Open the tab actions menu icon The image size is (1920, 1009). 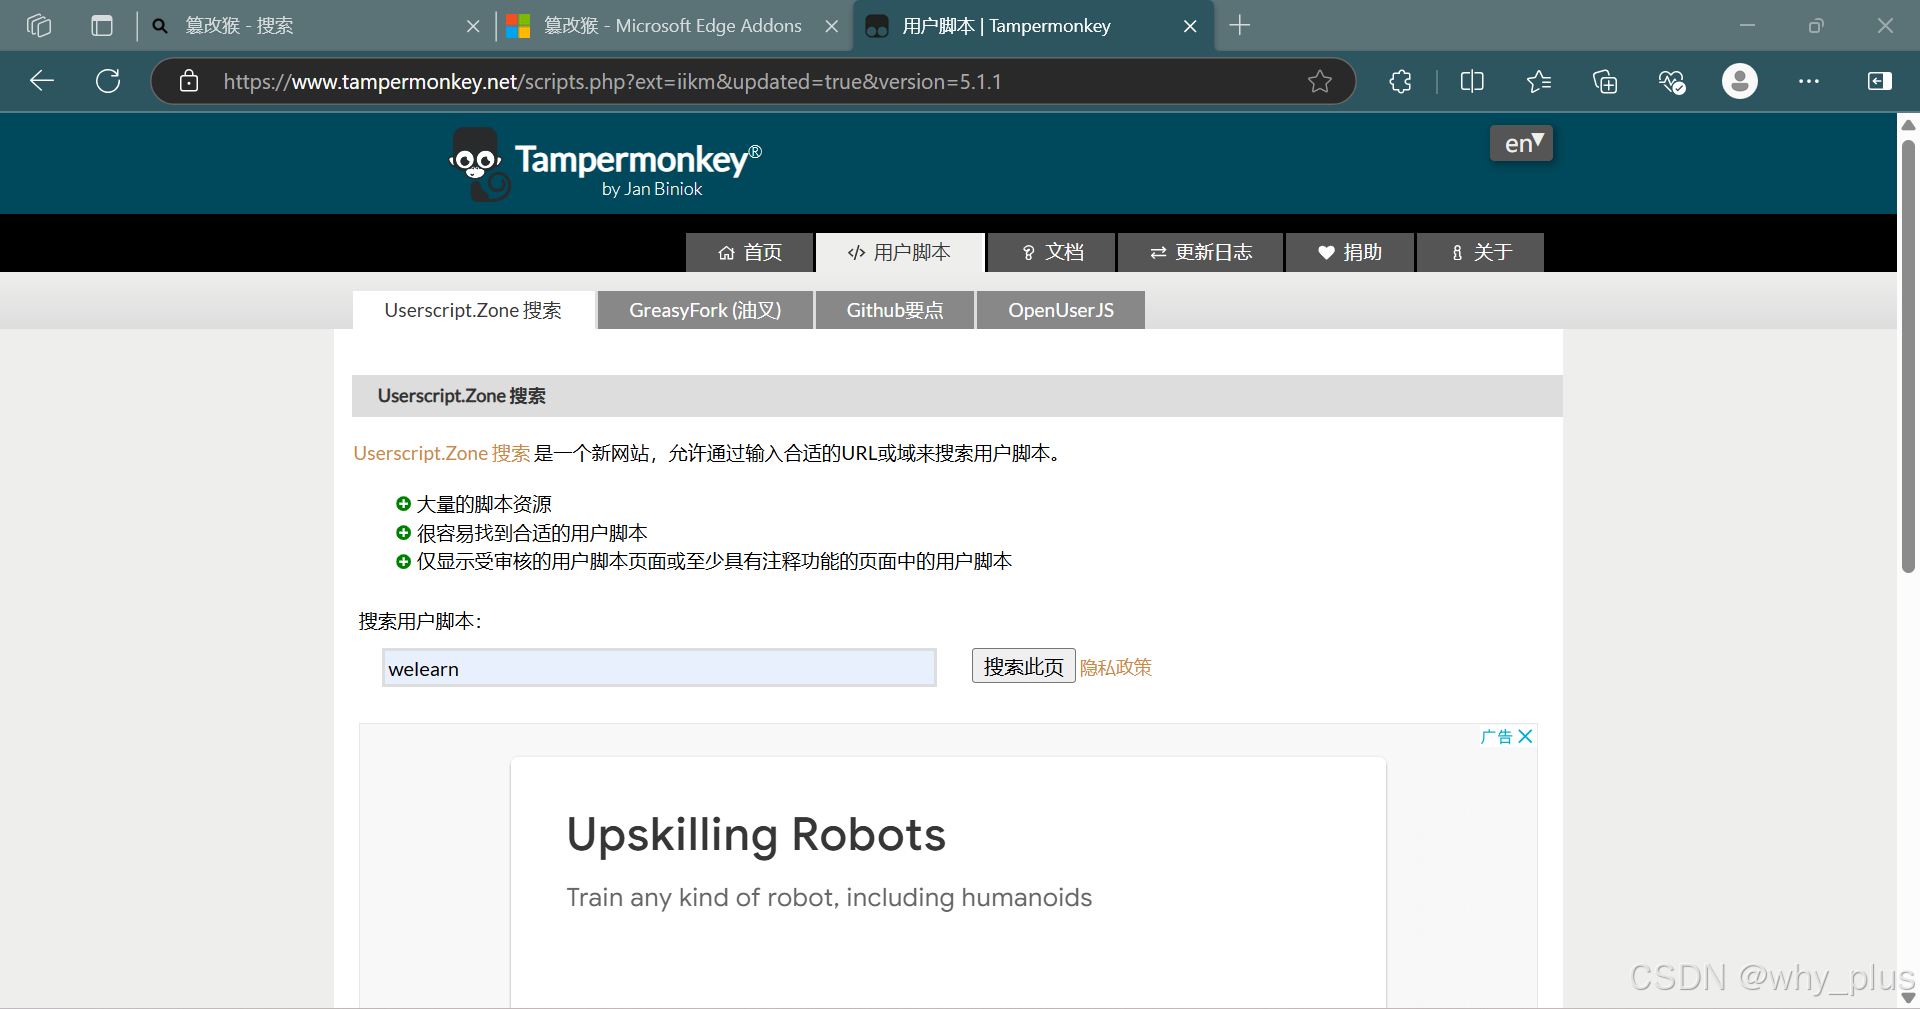click(102, 26)
